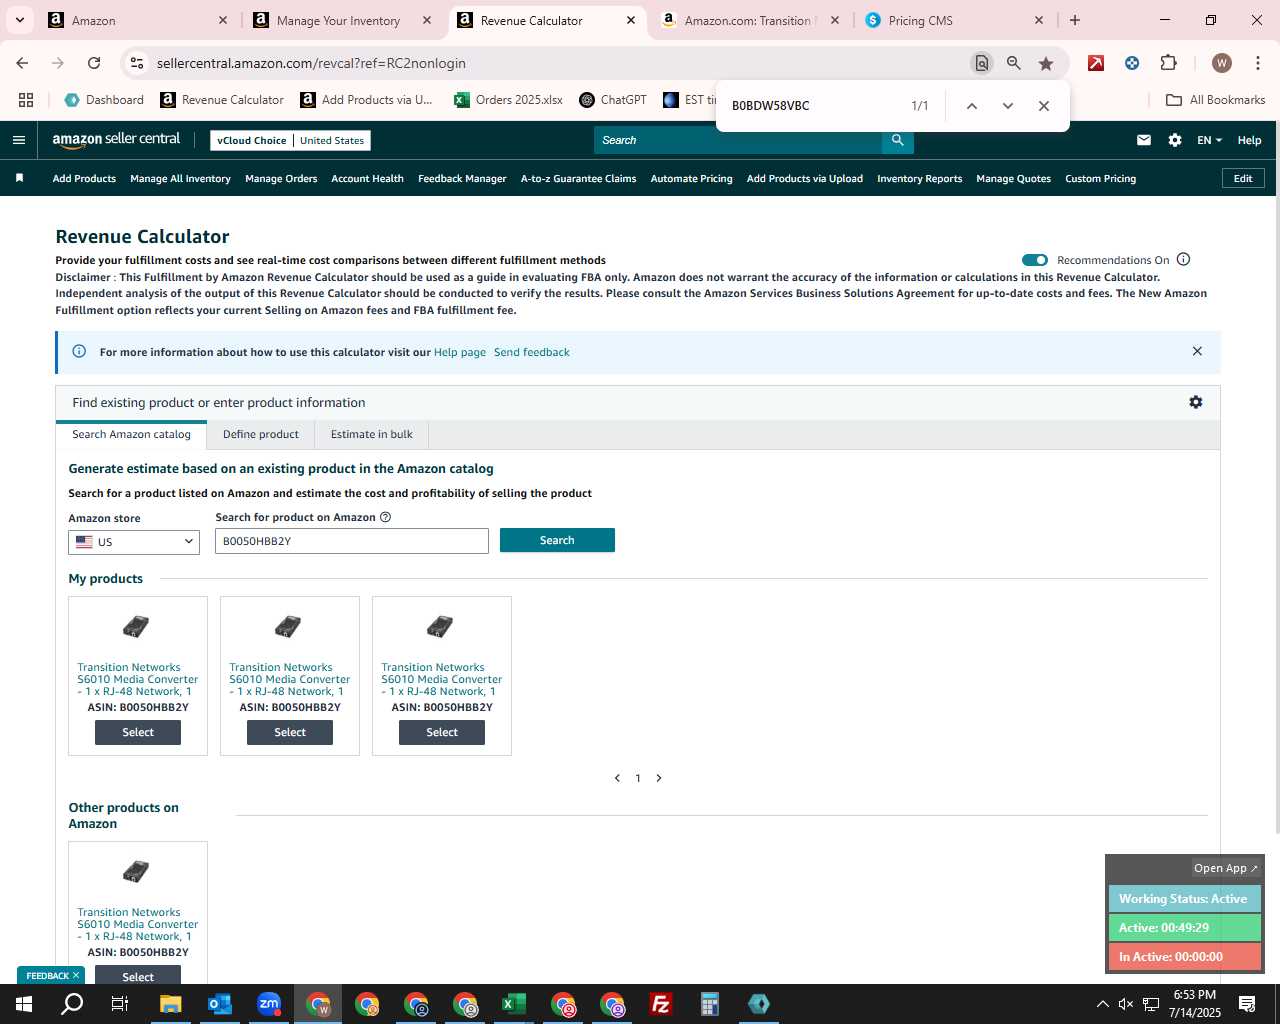The height and width of the screenshot is (1024, 1280).
Task: Show hidden system tray icons chevron
Action: pos(1102,1004)
